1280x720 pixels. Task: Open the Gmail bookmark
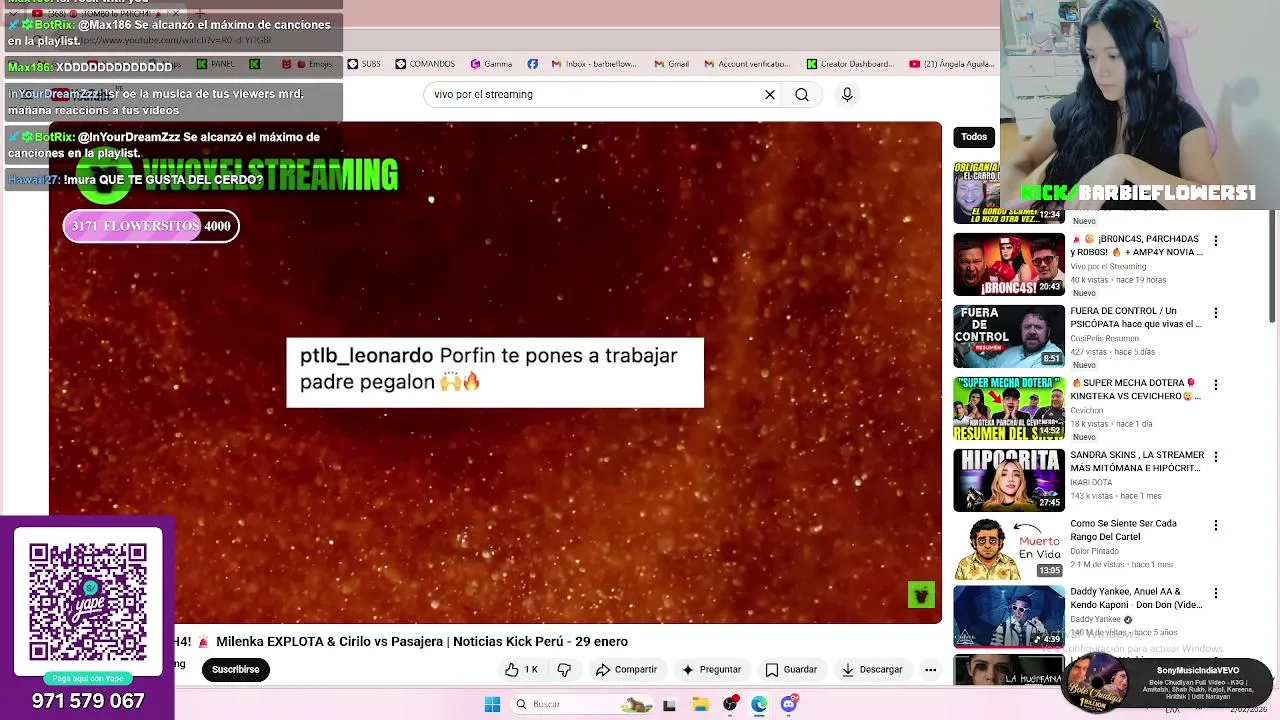click(671, 64)
